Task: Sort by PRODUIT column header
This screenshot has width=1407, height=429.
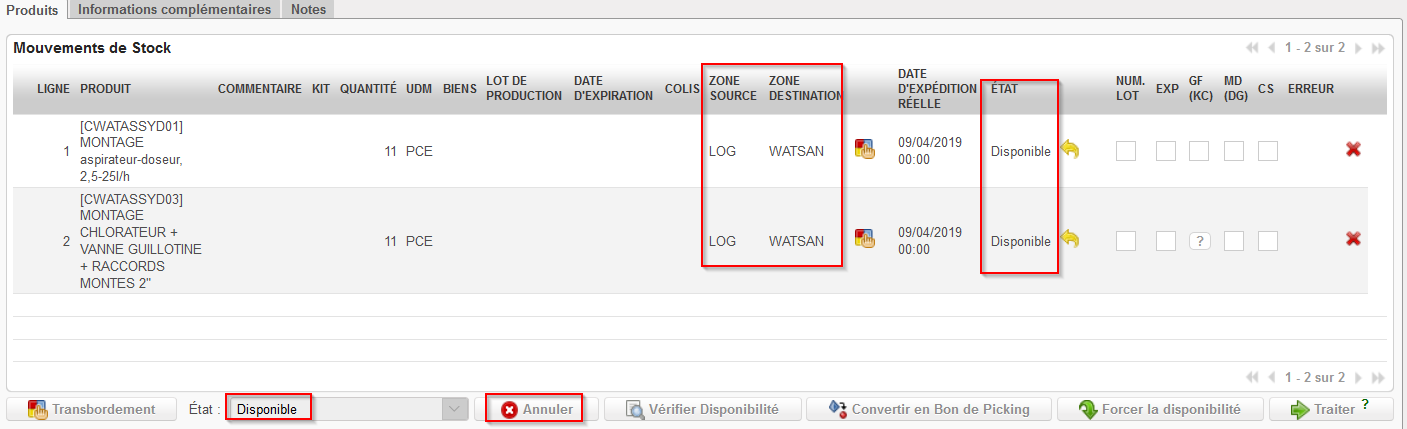Action: [105, 89]
